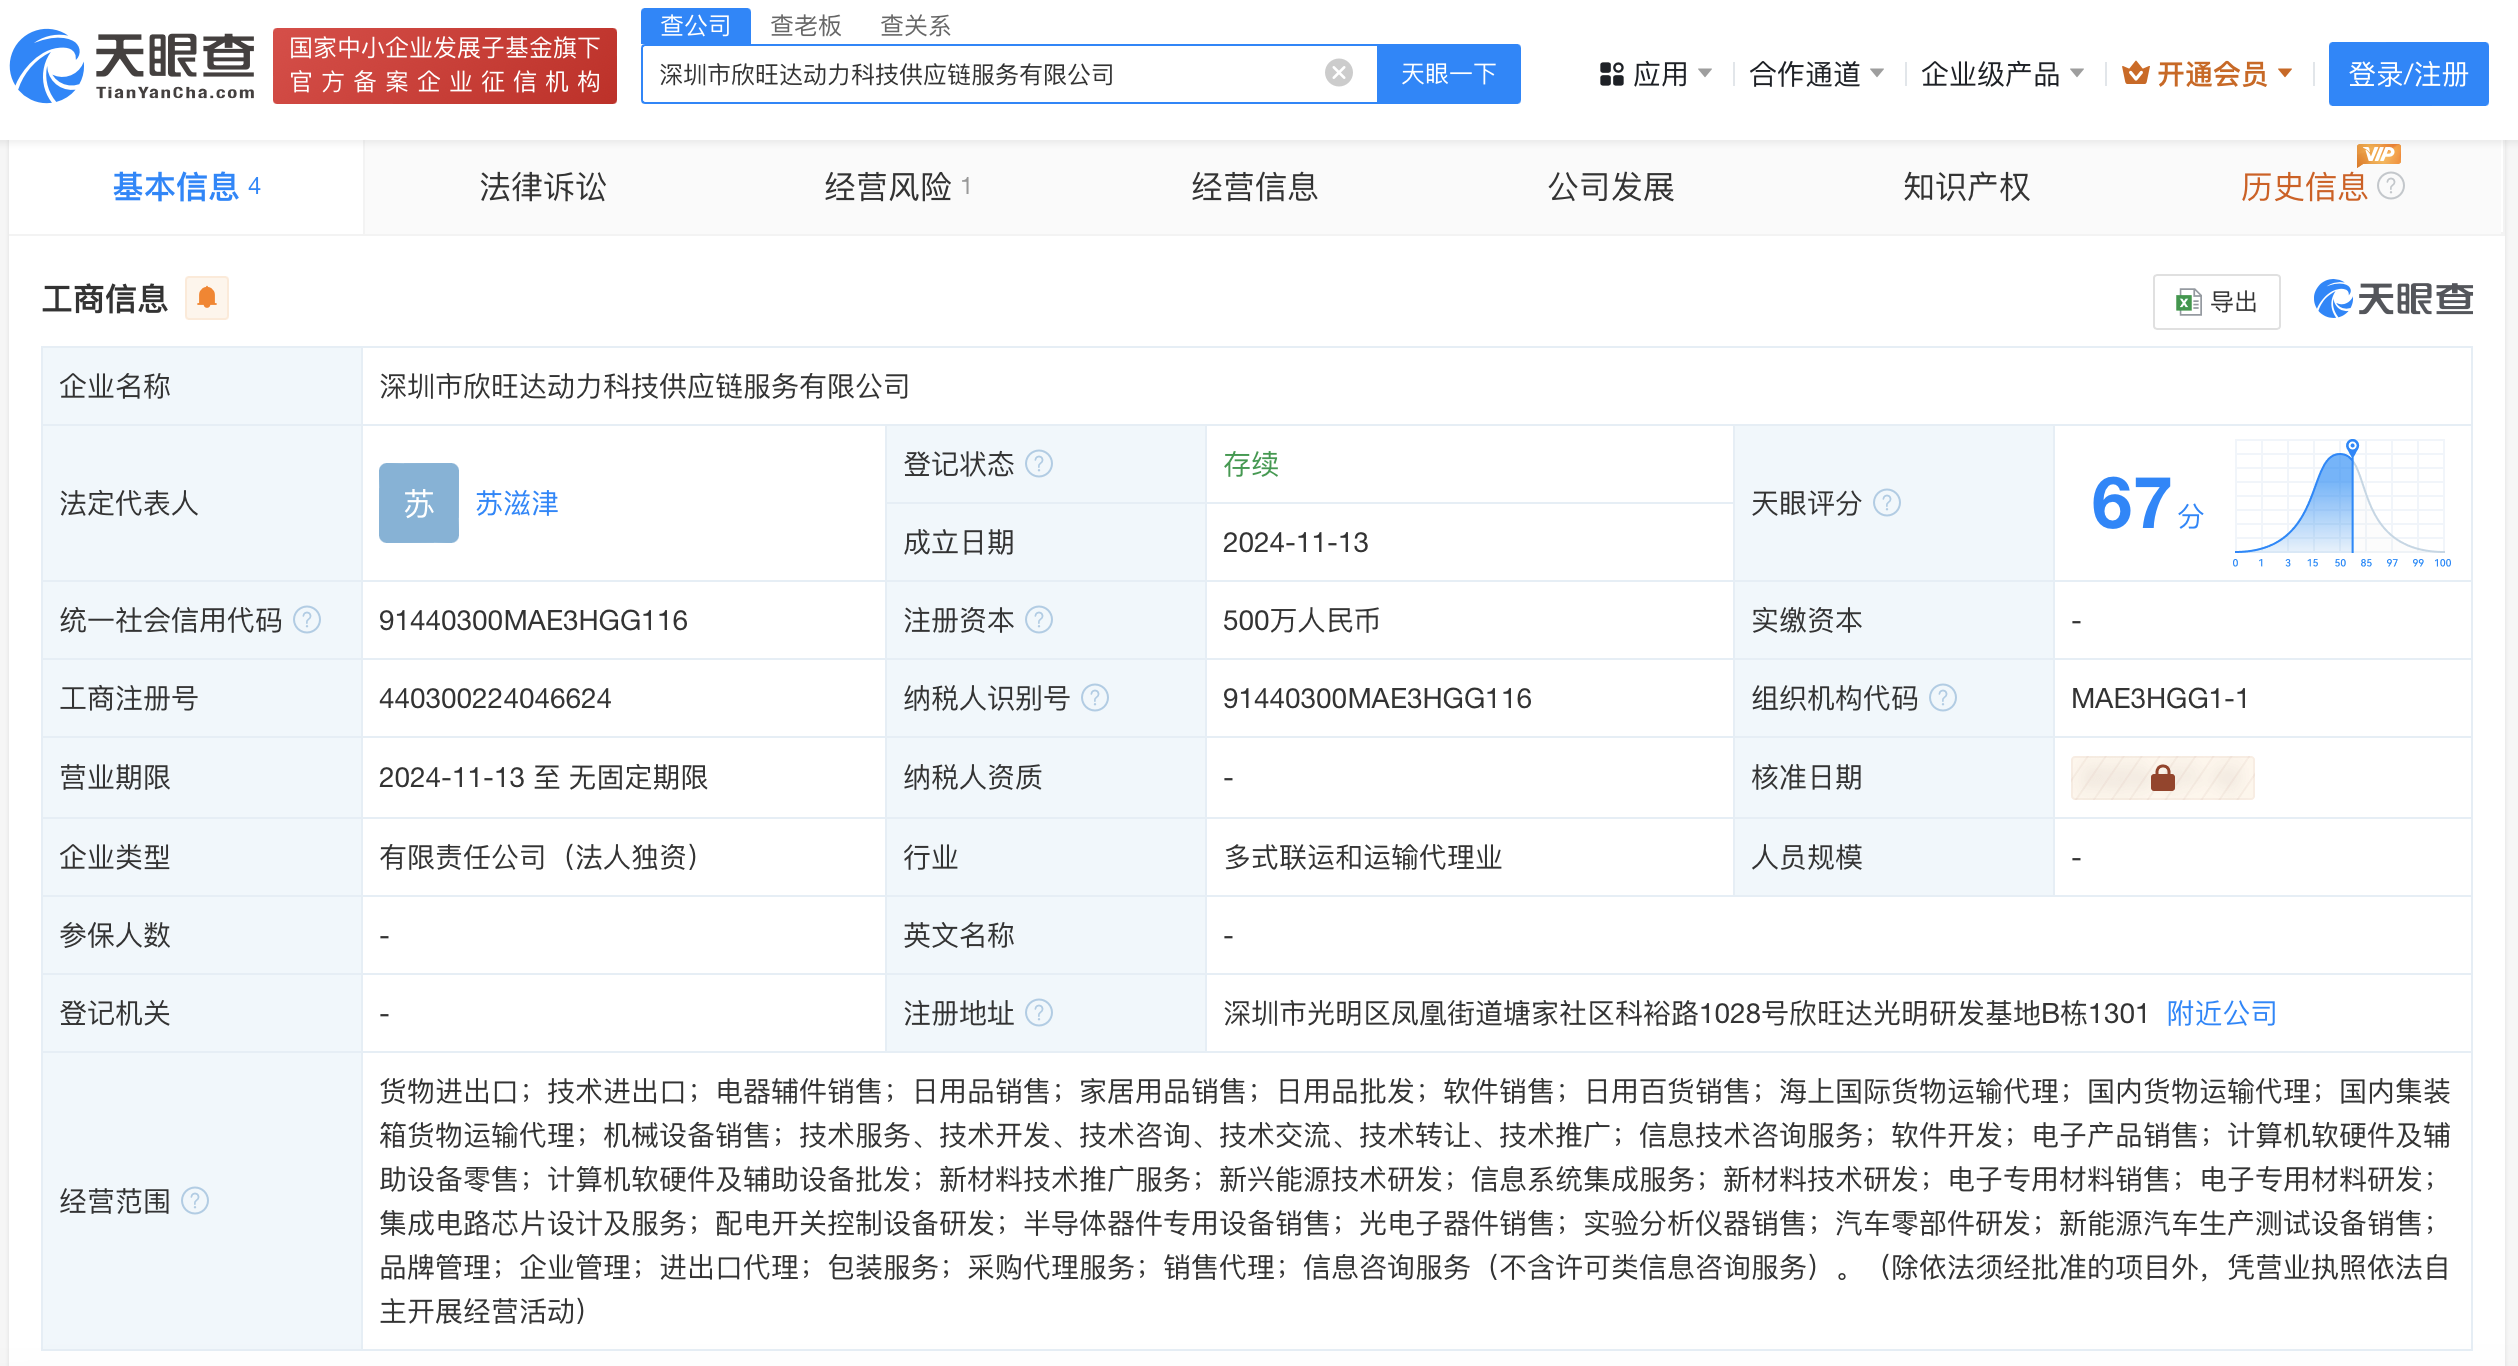Expand the 企业级产品 dropdown
Image resolution: width=2518 pixels, height=1366 pixels.
[2002, 74]
